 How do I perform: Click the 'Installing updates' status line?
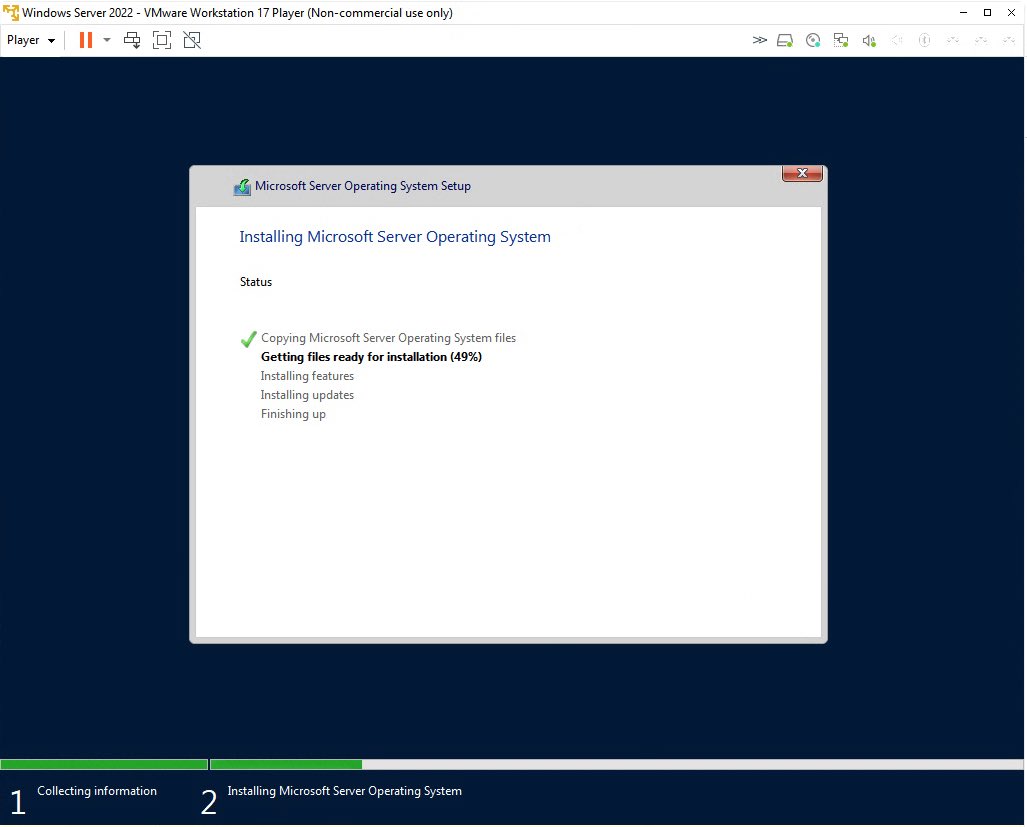click(x=307, y=395)
